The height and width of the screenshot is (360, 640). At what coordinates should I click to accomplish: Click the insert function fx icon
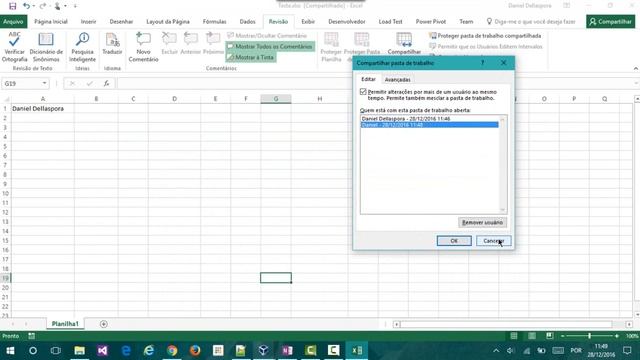pos(106,83)
